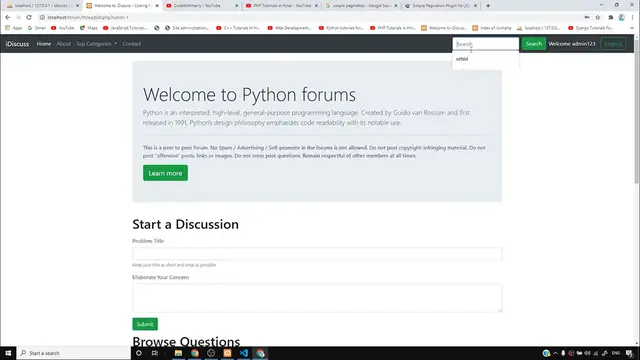Open the JavaScript Tutorials bookmark
Viewport: 640px width, 360px height.
[125, 28]
